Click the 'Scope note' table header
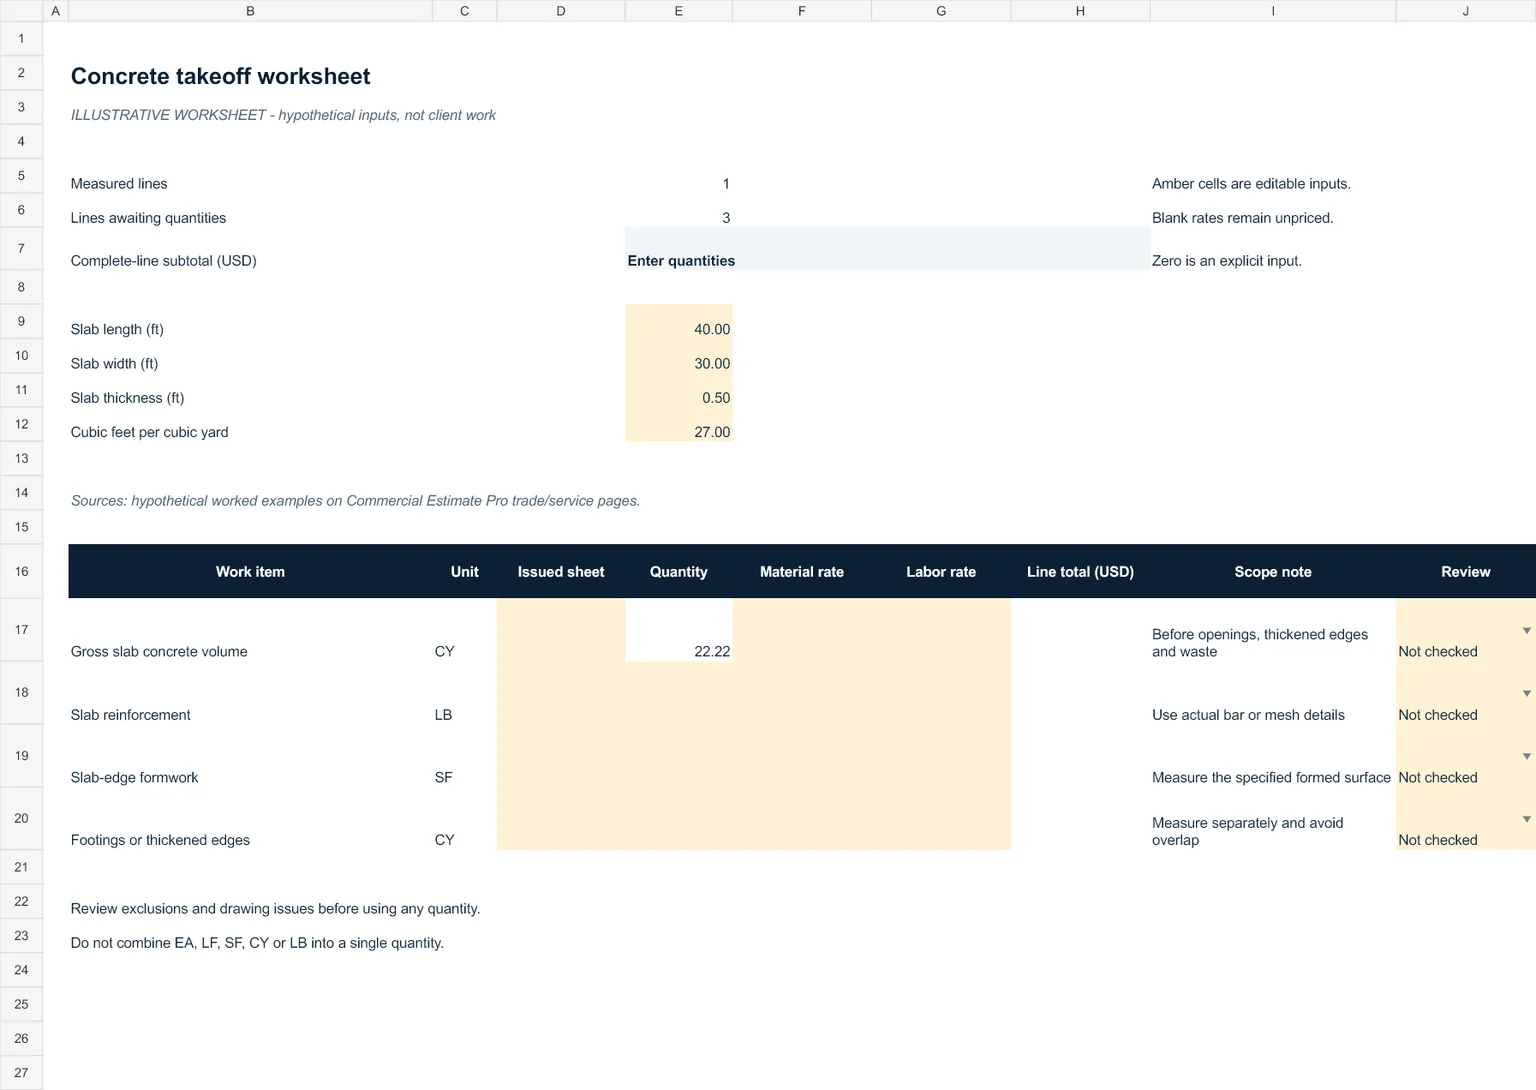This screenshot has height=1090, width=1536. (1273, 572)
